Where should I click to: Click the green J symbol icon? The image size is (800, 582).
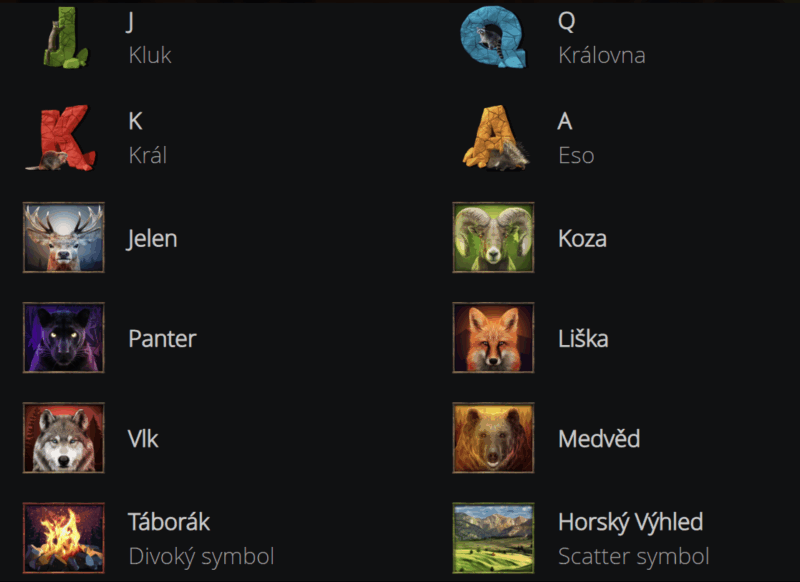click(x=66, y=38)
